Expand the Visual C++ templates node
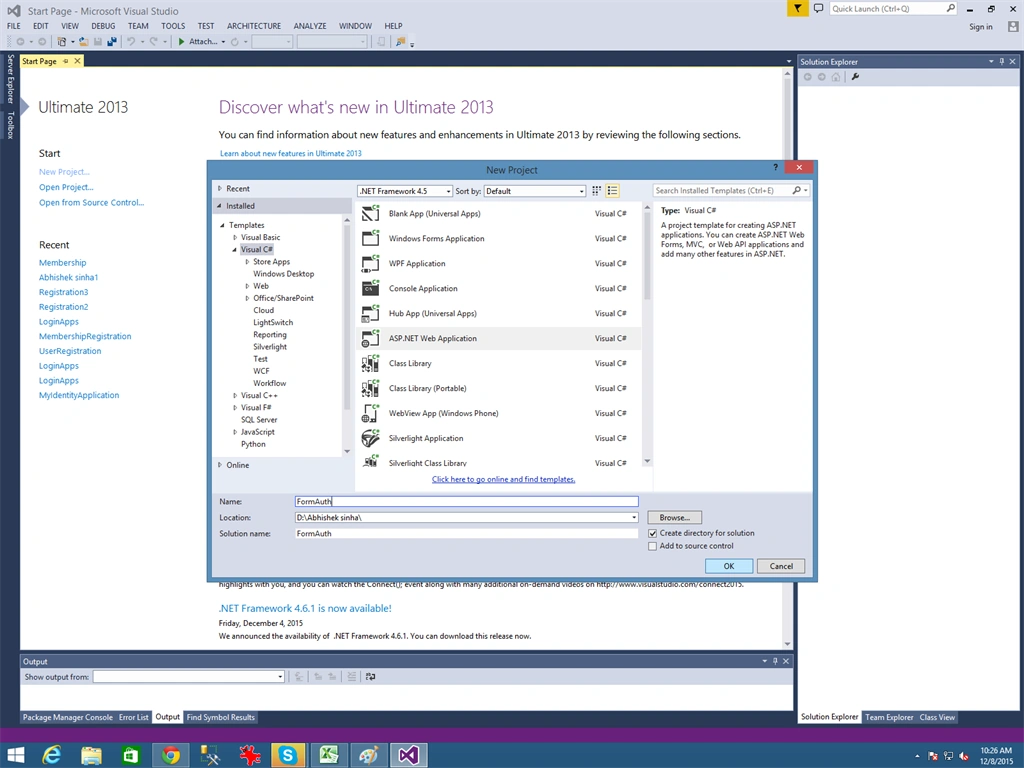This screenshot has width=1024, height=768. click(235, 396)
